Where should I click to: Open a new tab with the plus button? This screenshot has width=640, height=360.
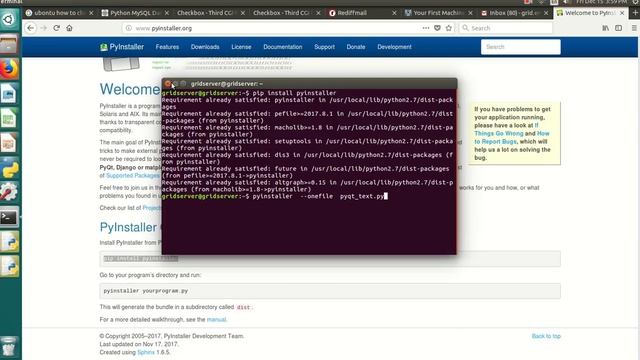tap(635, 13)
